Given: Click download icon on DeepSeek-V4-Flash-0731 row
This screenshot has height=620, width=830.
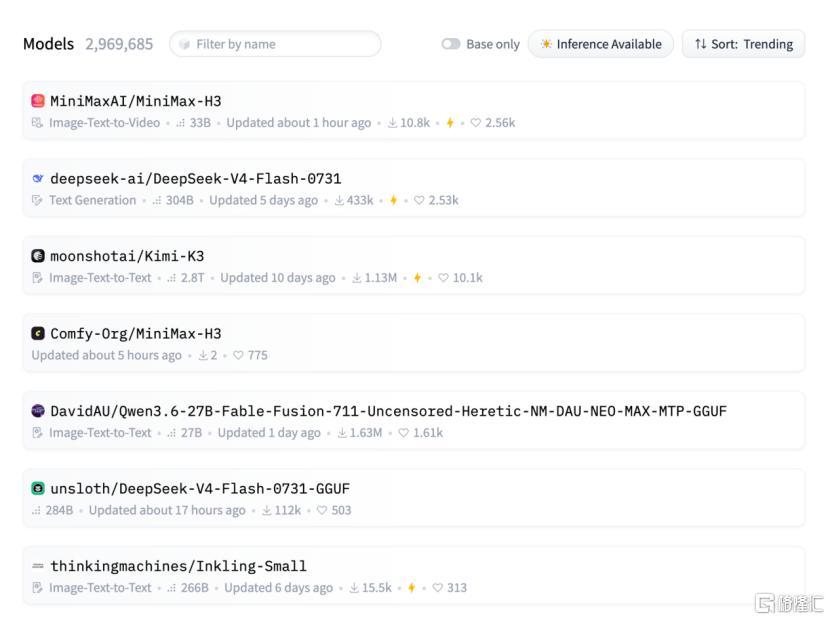Looking at the screenshot, I should (x=339, y=200).
